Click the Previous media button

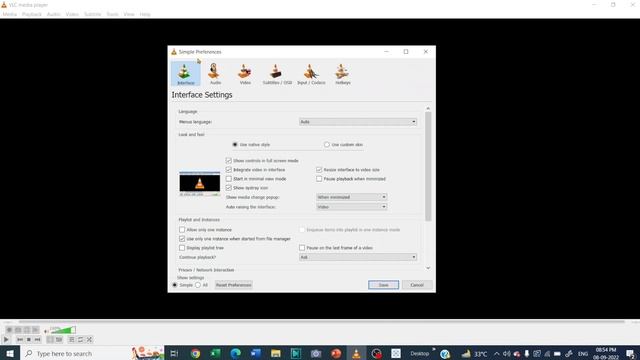tap(20, 340)
